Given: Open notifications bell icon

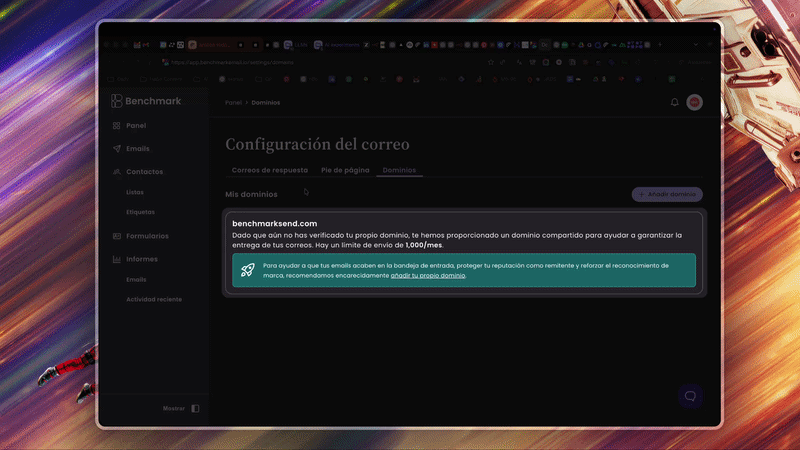Looking at the screenshot, I should point(674,102).
